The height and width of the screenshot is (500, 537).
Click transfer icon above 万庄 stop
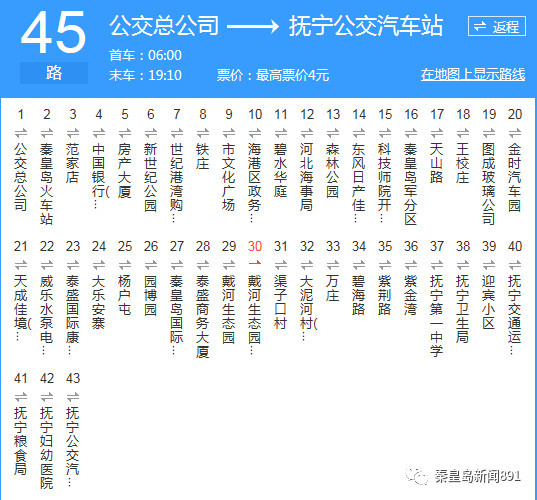pyautogui.click(x=333, y=265)
